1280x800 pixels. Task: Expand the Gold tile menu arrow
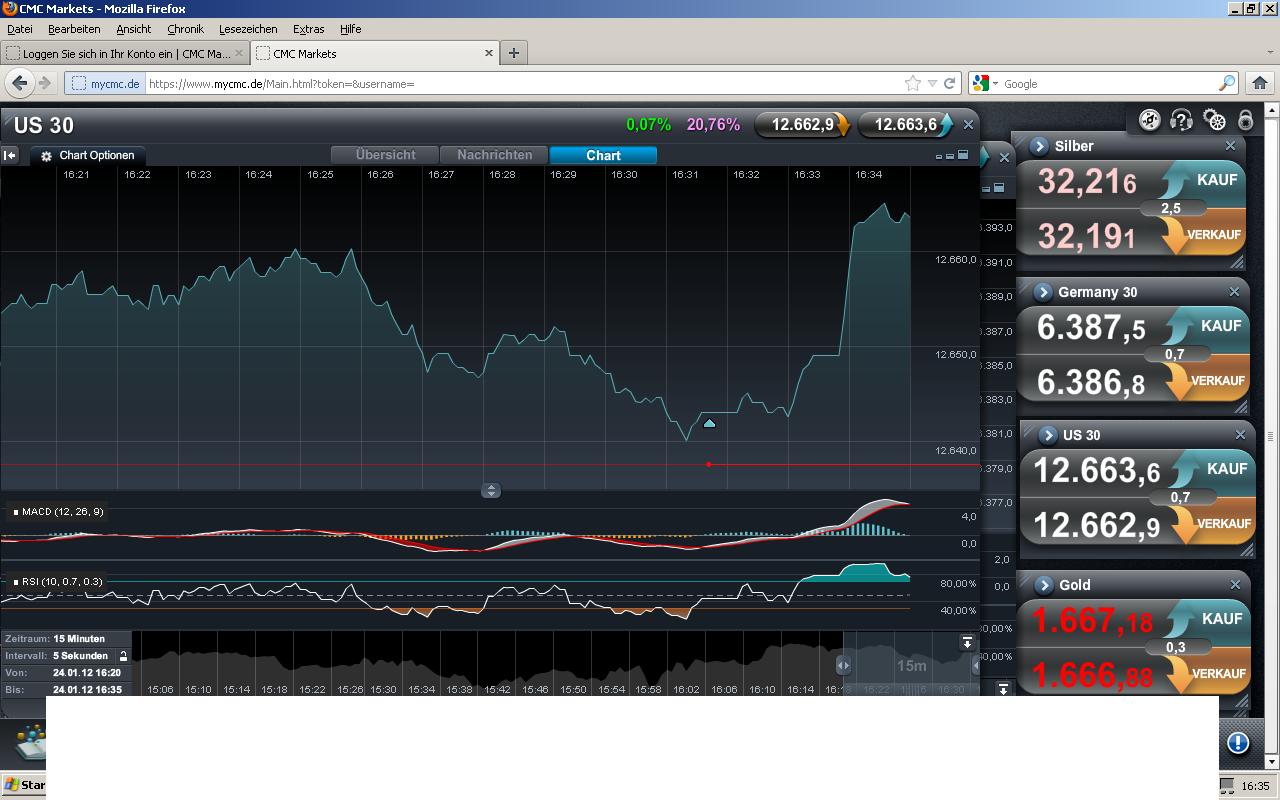point(1044,585)
